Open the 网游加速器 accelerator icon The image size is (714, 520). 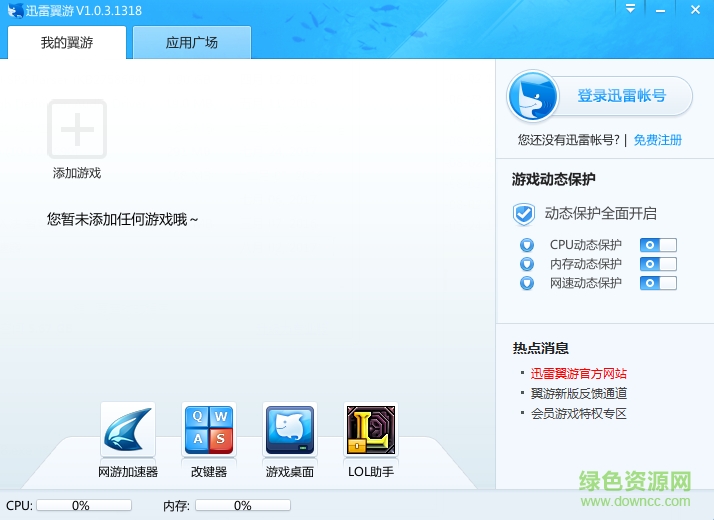tap(128, 429)
